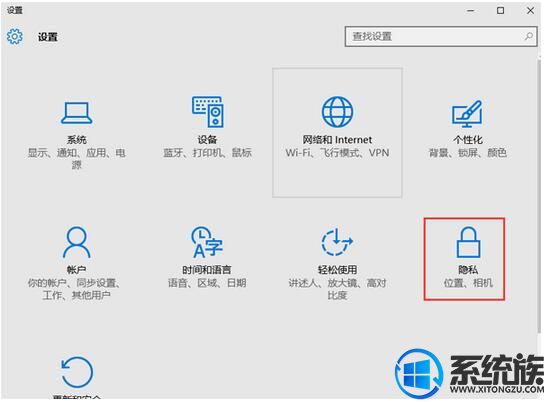Screen dimensions: 544x402
Task: Click the settings gear icon in header
Action: coord(15,36)
